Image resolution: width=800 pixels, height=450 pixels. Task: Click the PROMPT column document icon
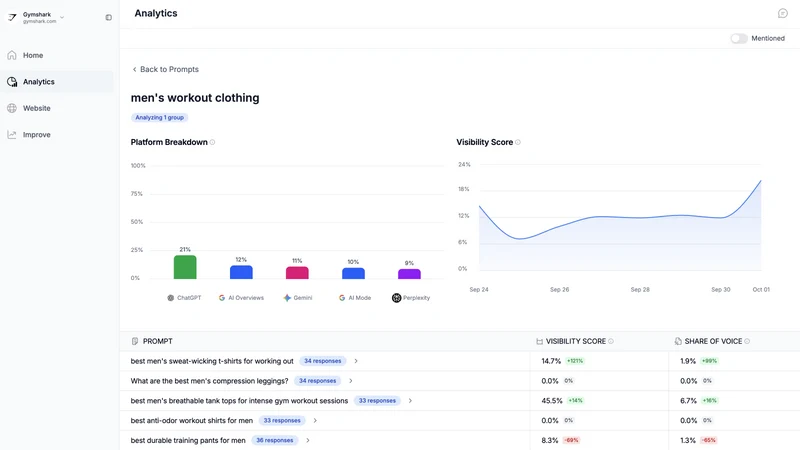coord(135,341)
